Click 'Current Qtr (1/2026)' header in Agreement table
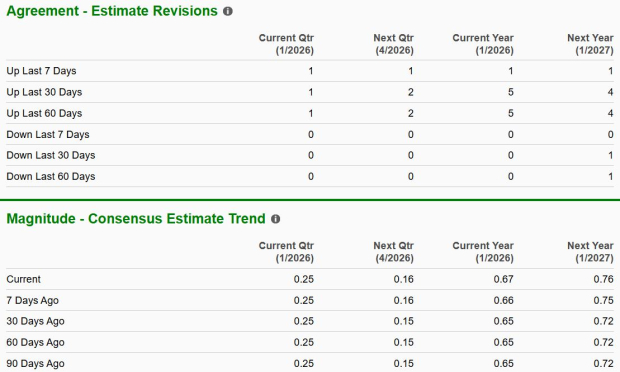 click(x=286, y=44)
